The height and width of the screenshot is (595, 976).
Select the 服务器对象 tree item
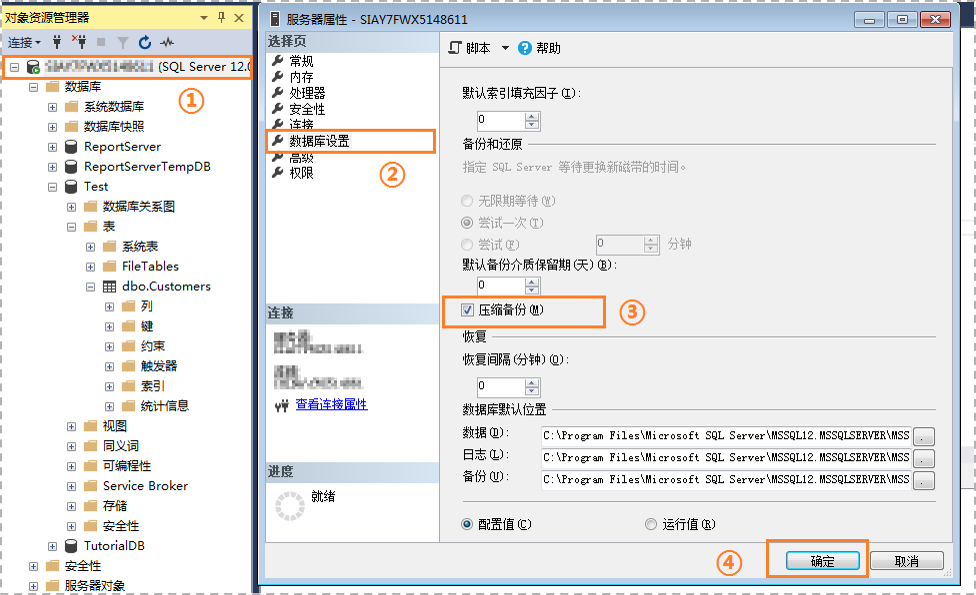pos(95,586)
